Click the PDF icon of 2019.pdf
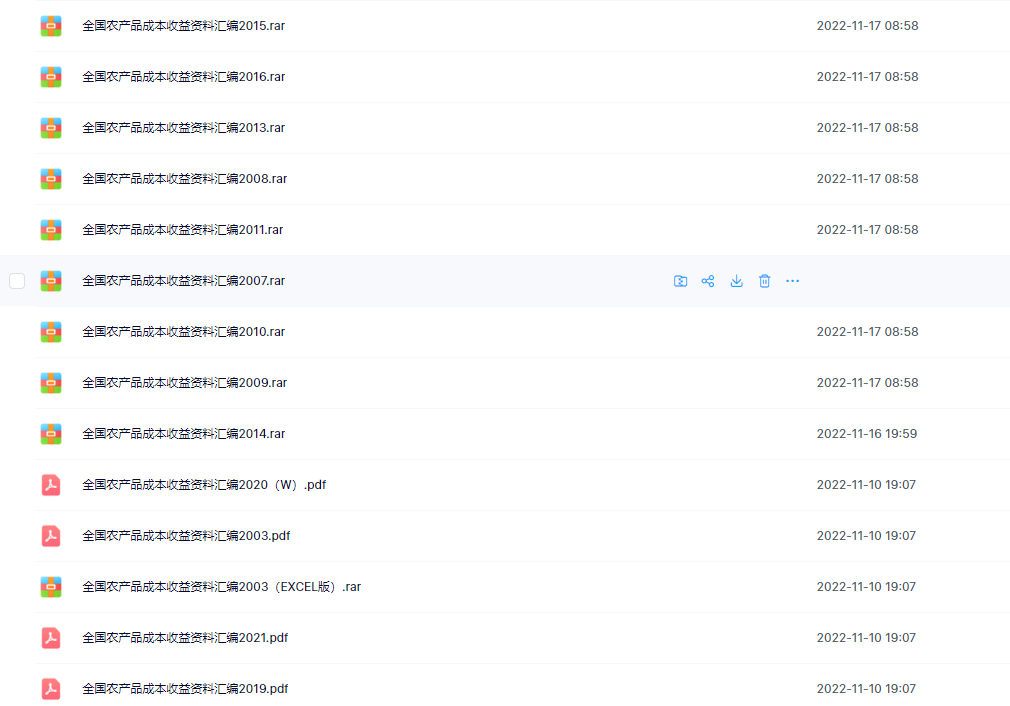 click(x=51, y=689)
